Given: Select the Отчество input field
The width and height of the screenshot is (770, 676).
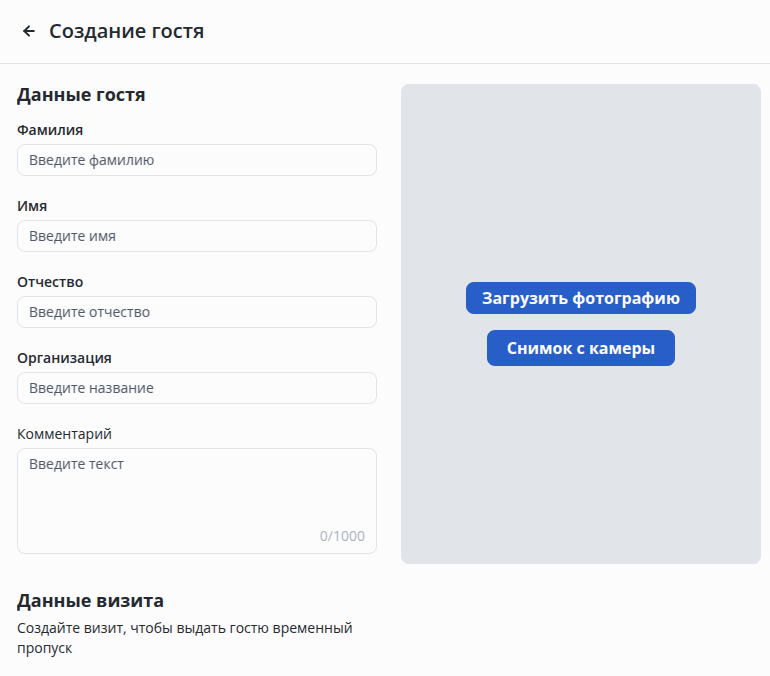Looking at the screenshot, I should point(197,312).
